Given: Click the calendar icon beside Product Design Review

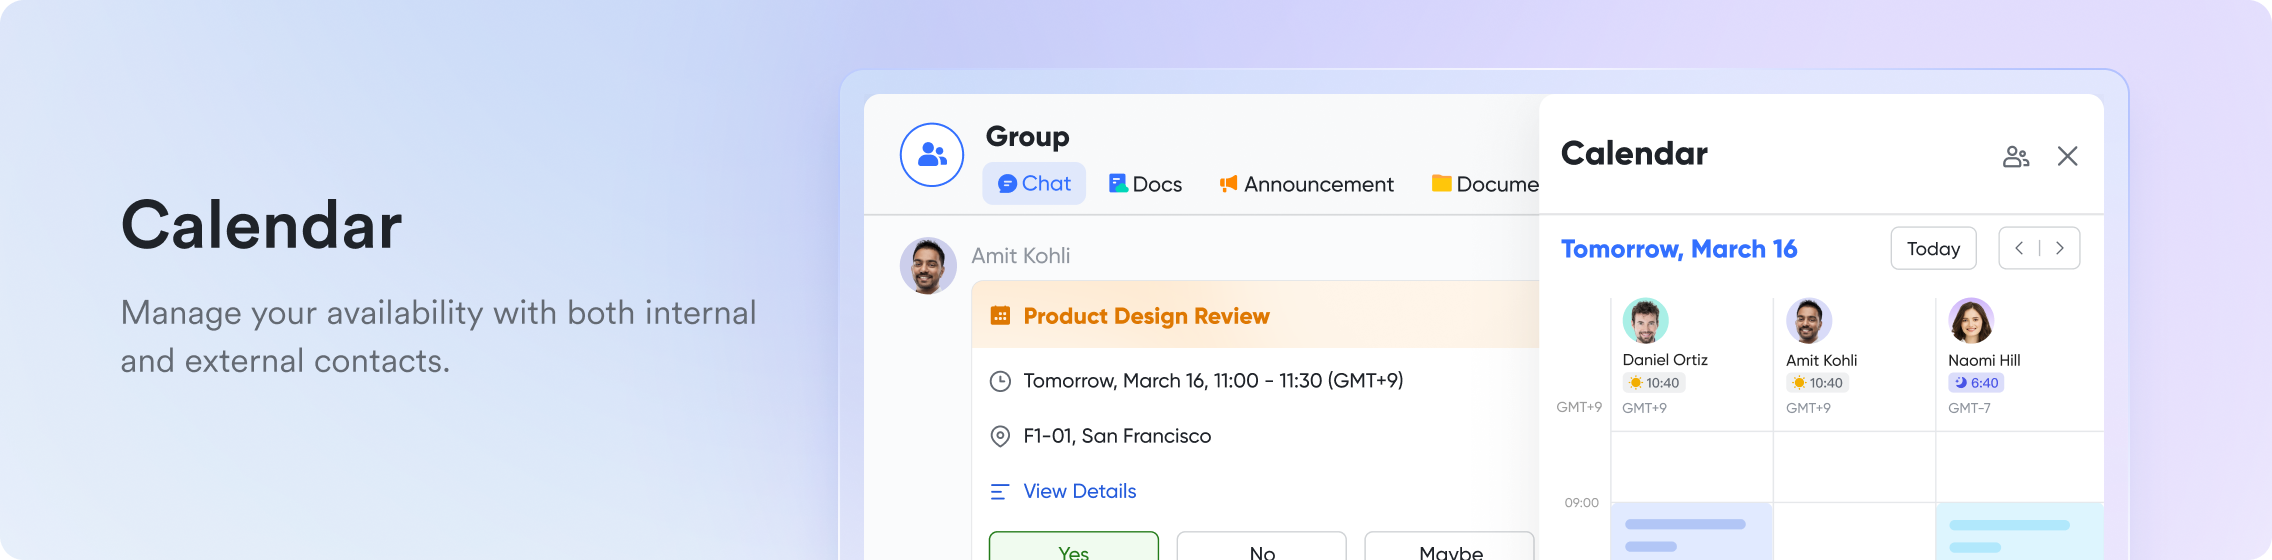Looking at the screenshot, I should click(x=1000, y=316).
